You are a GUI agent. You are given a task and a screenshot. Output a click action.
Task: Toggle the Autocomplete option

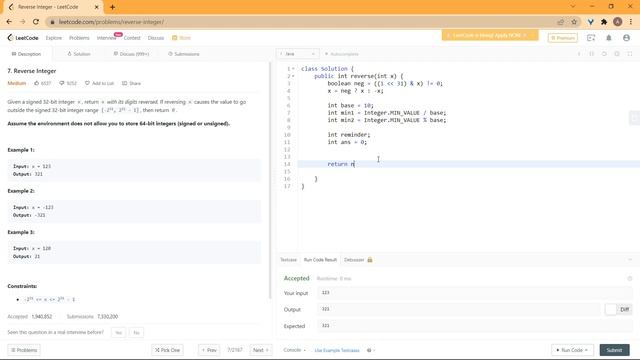[342, 54]
